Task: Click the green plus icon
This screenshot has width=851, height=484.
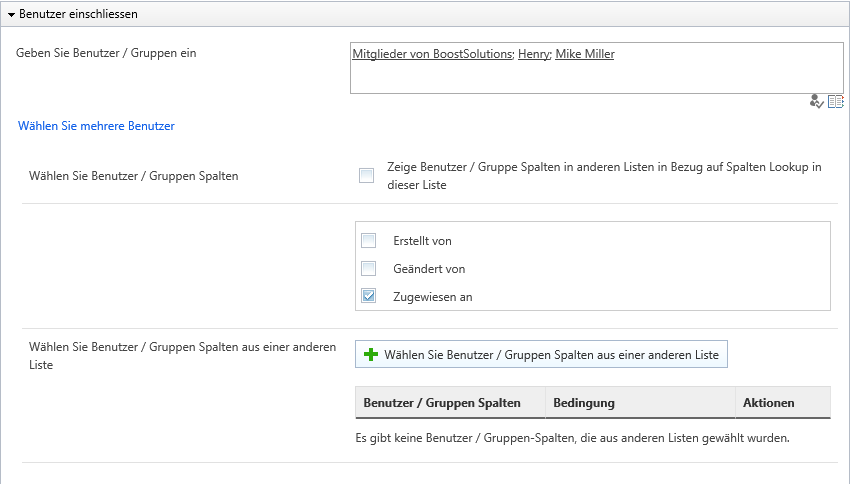Action: pos(371,354)
